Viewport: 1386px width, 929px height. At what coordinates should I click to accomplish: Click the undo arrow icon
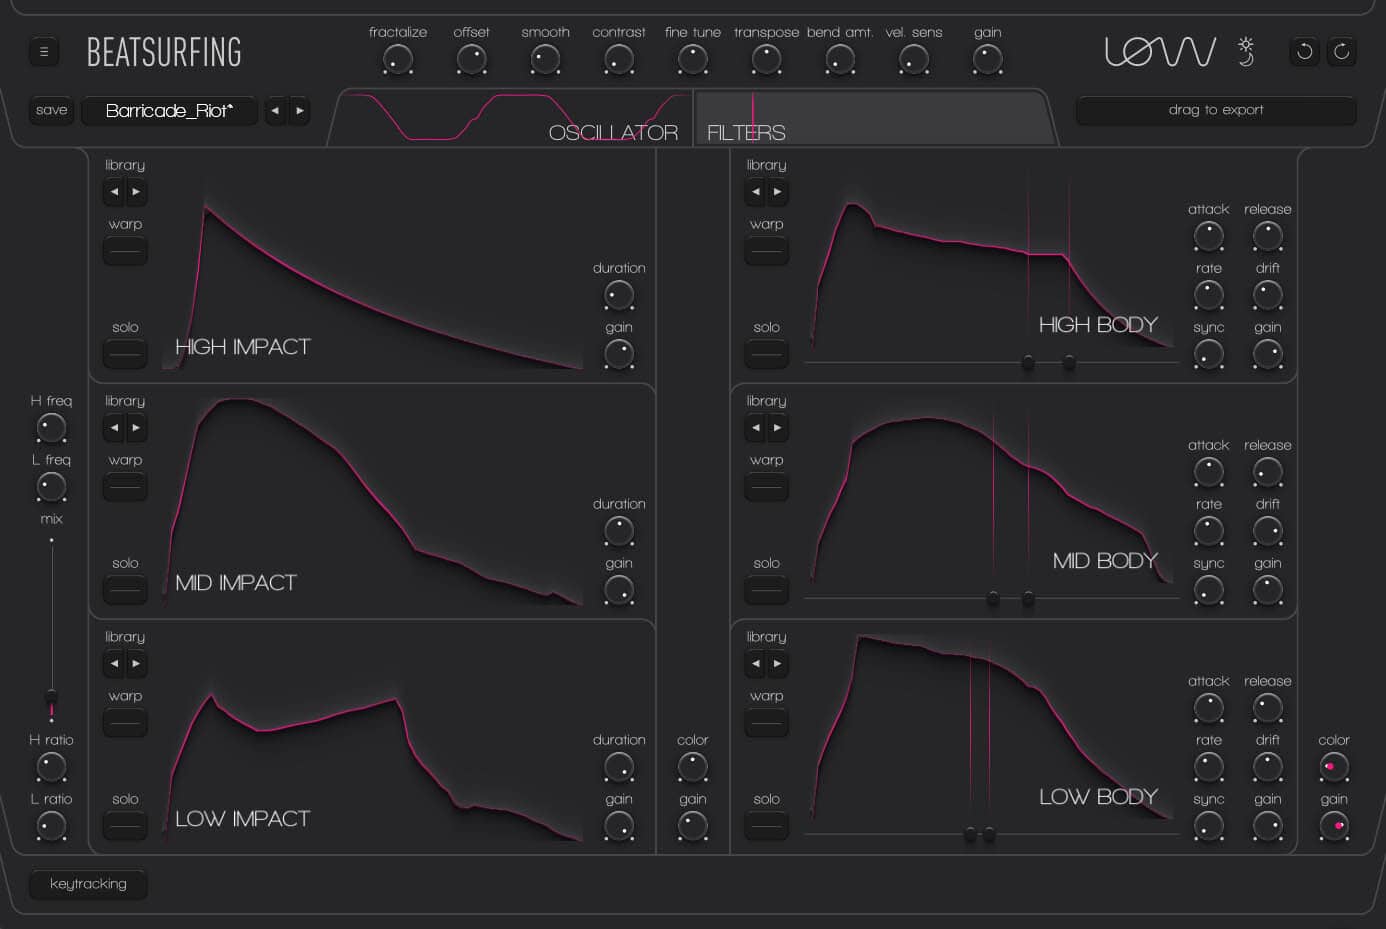point(1304,51)
